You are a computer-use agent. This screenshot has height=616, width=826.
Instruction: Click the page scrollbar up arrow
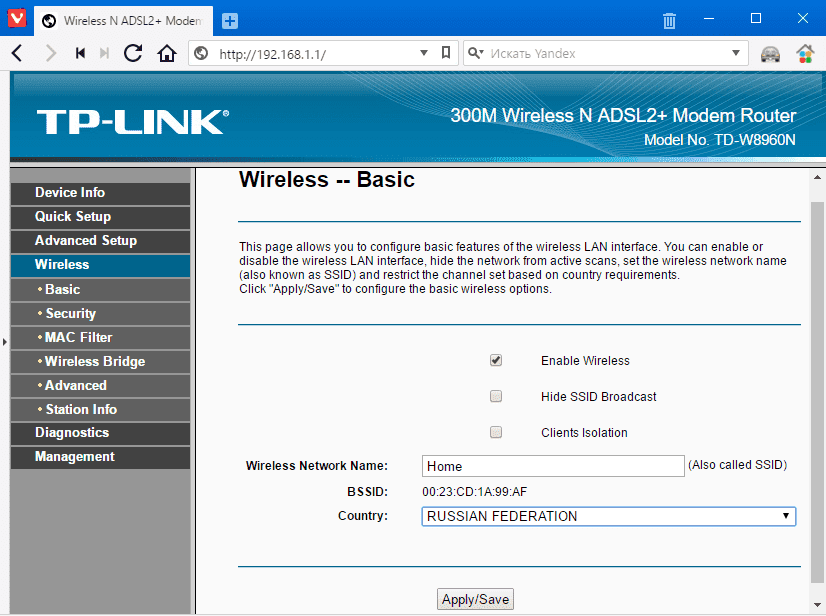(x=817, y=178)
